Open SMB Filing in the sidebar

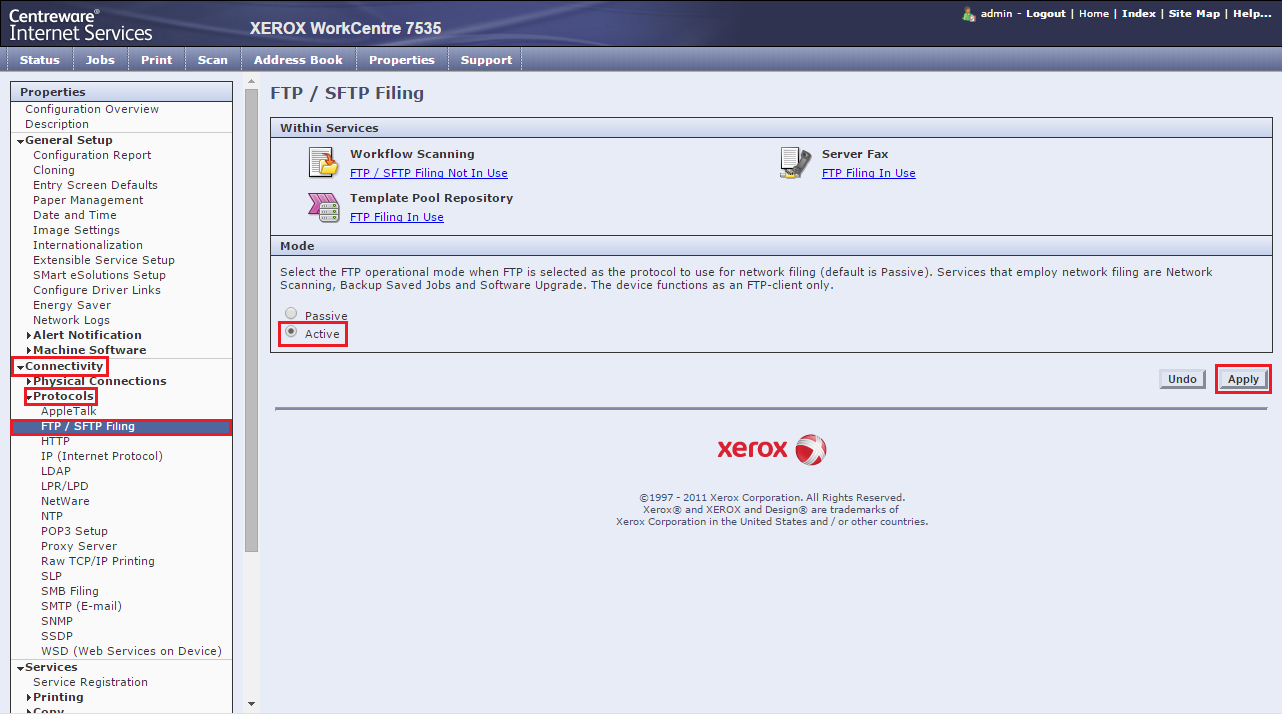[x=69, y=591]
